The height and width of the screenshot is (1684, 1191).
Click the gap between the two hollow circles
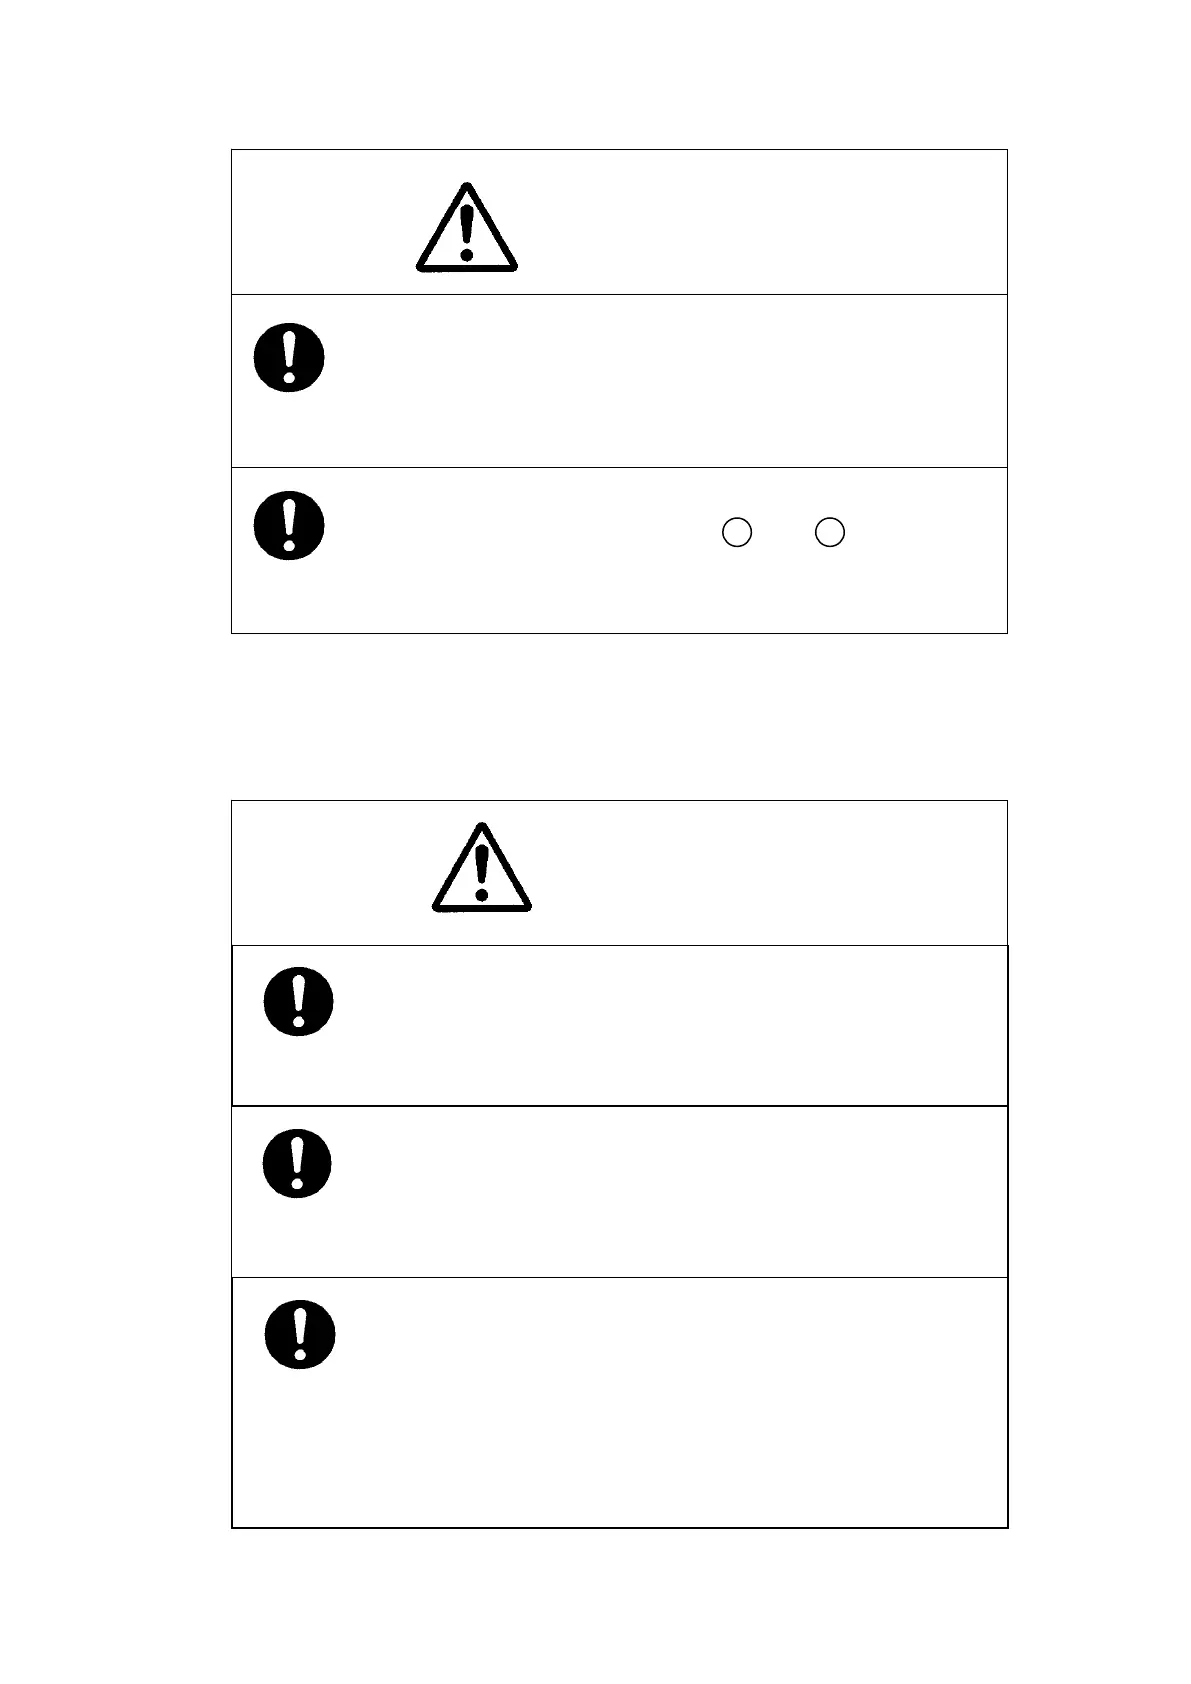click(x=783, y=532)
